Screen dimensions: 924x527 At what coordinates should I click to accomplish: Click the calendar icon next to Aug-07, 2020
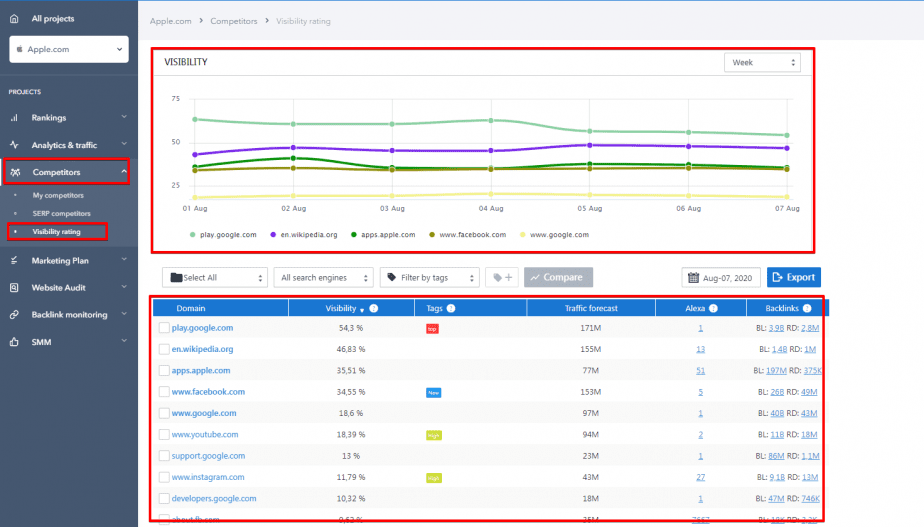point(694,278)
